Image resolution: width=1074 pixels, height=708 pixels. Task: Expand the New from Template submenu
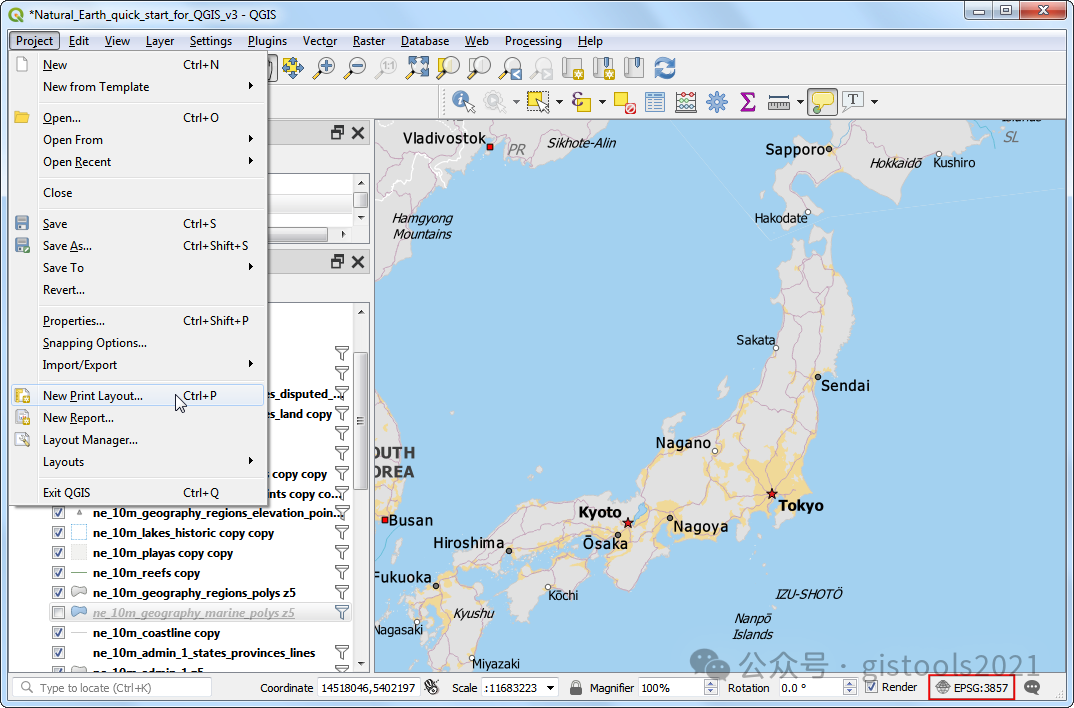click(138, 87)
